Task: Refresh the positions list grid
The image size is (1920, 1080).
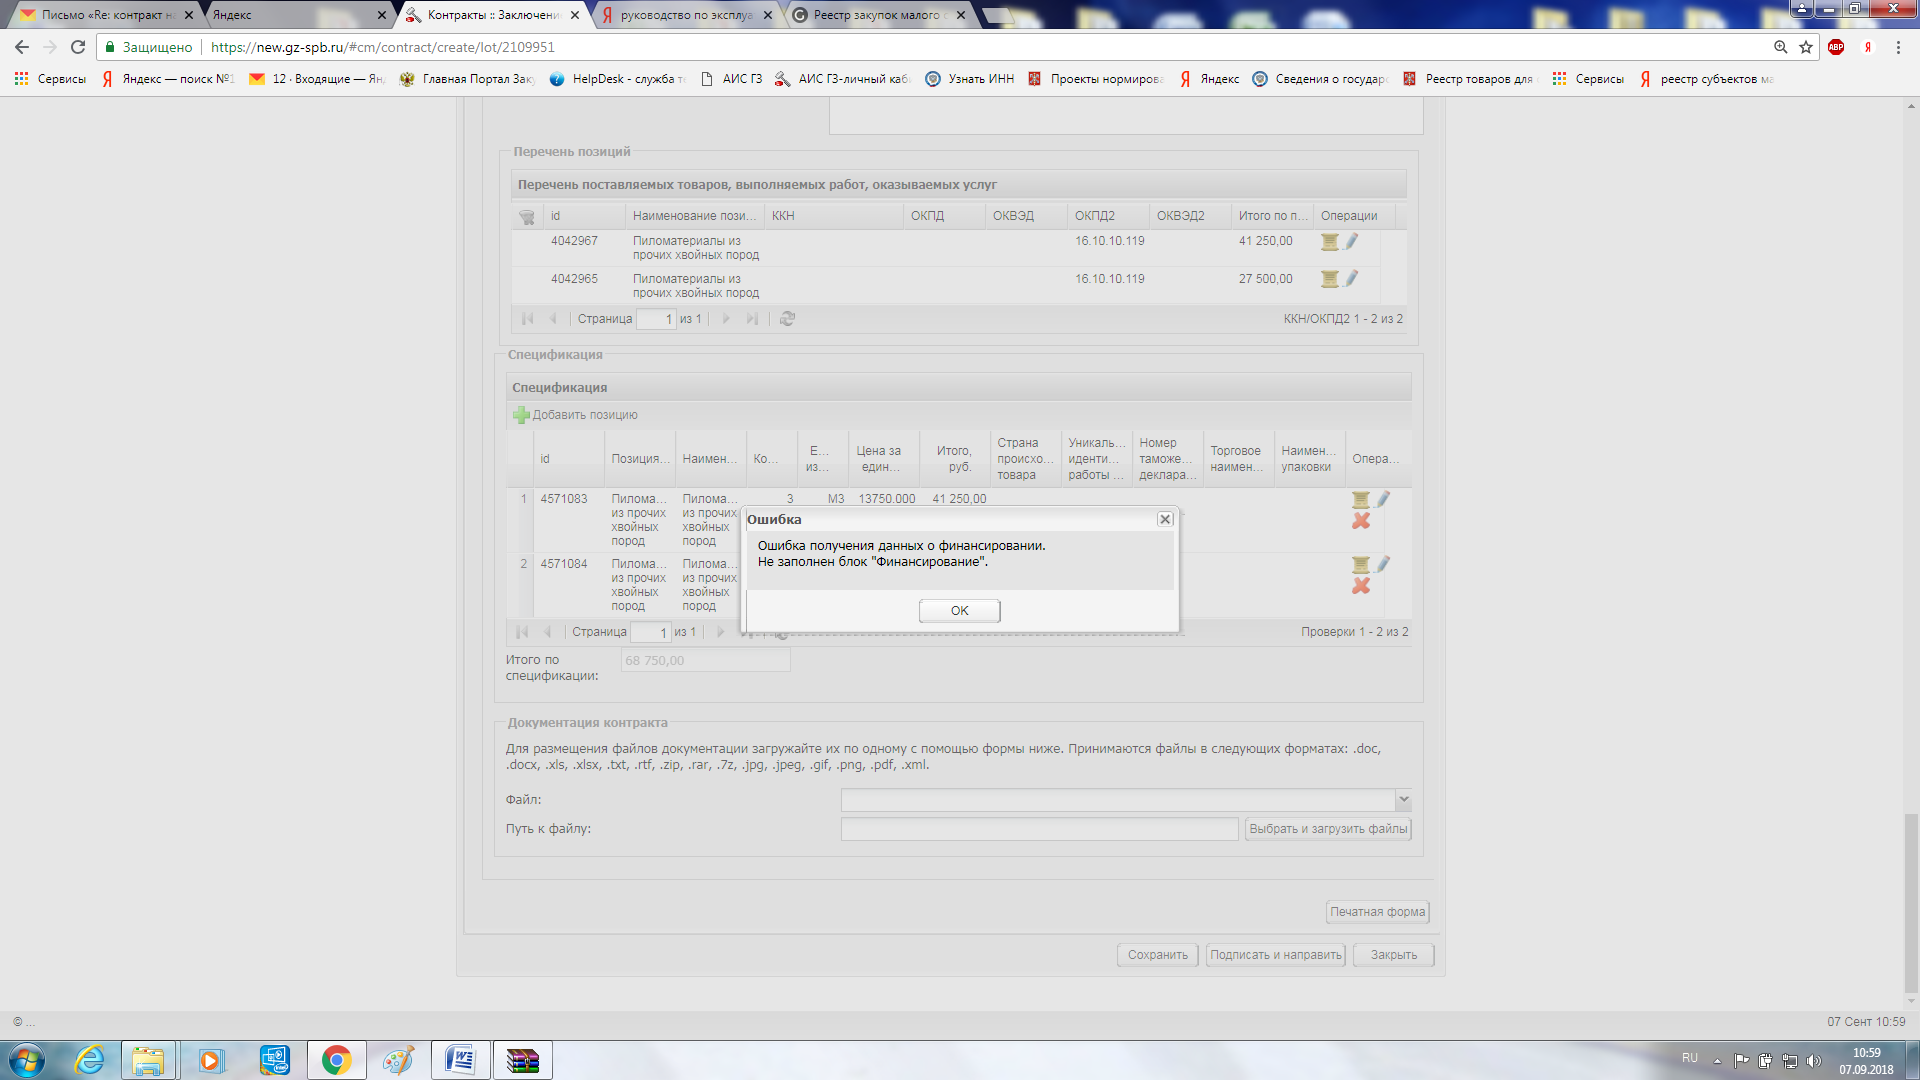Action: [787, 319]
